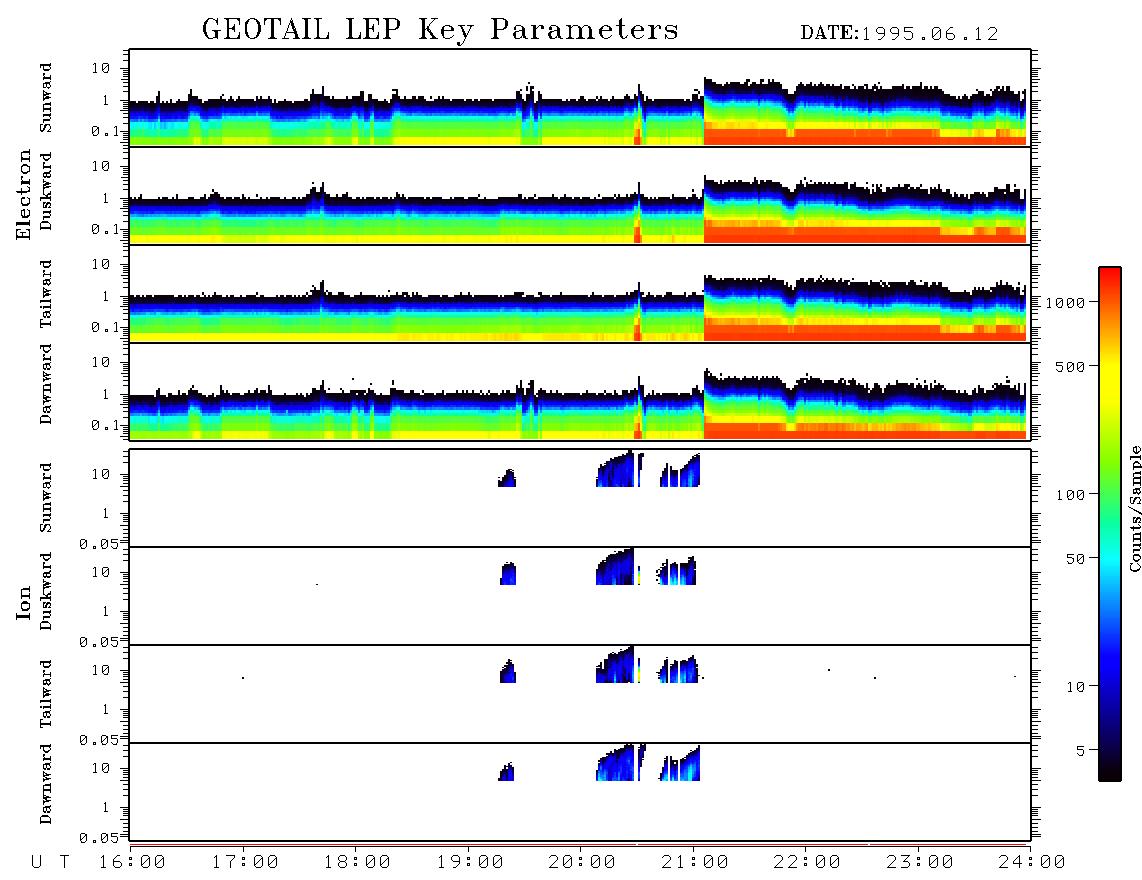Screen dimensions: 1142x880
Task: Click the 17:00 time tick label
Action: coord(245,863)
